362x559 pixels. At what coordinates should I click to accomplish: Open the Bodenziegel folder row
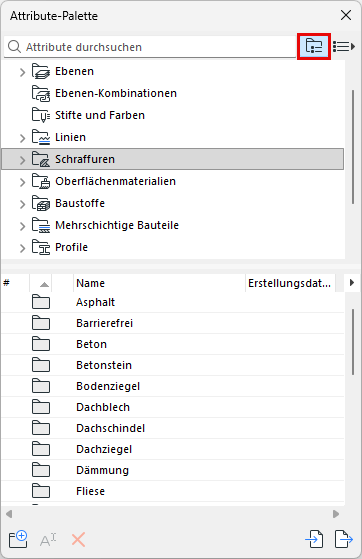(x=173, y=386)
